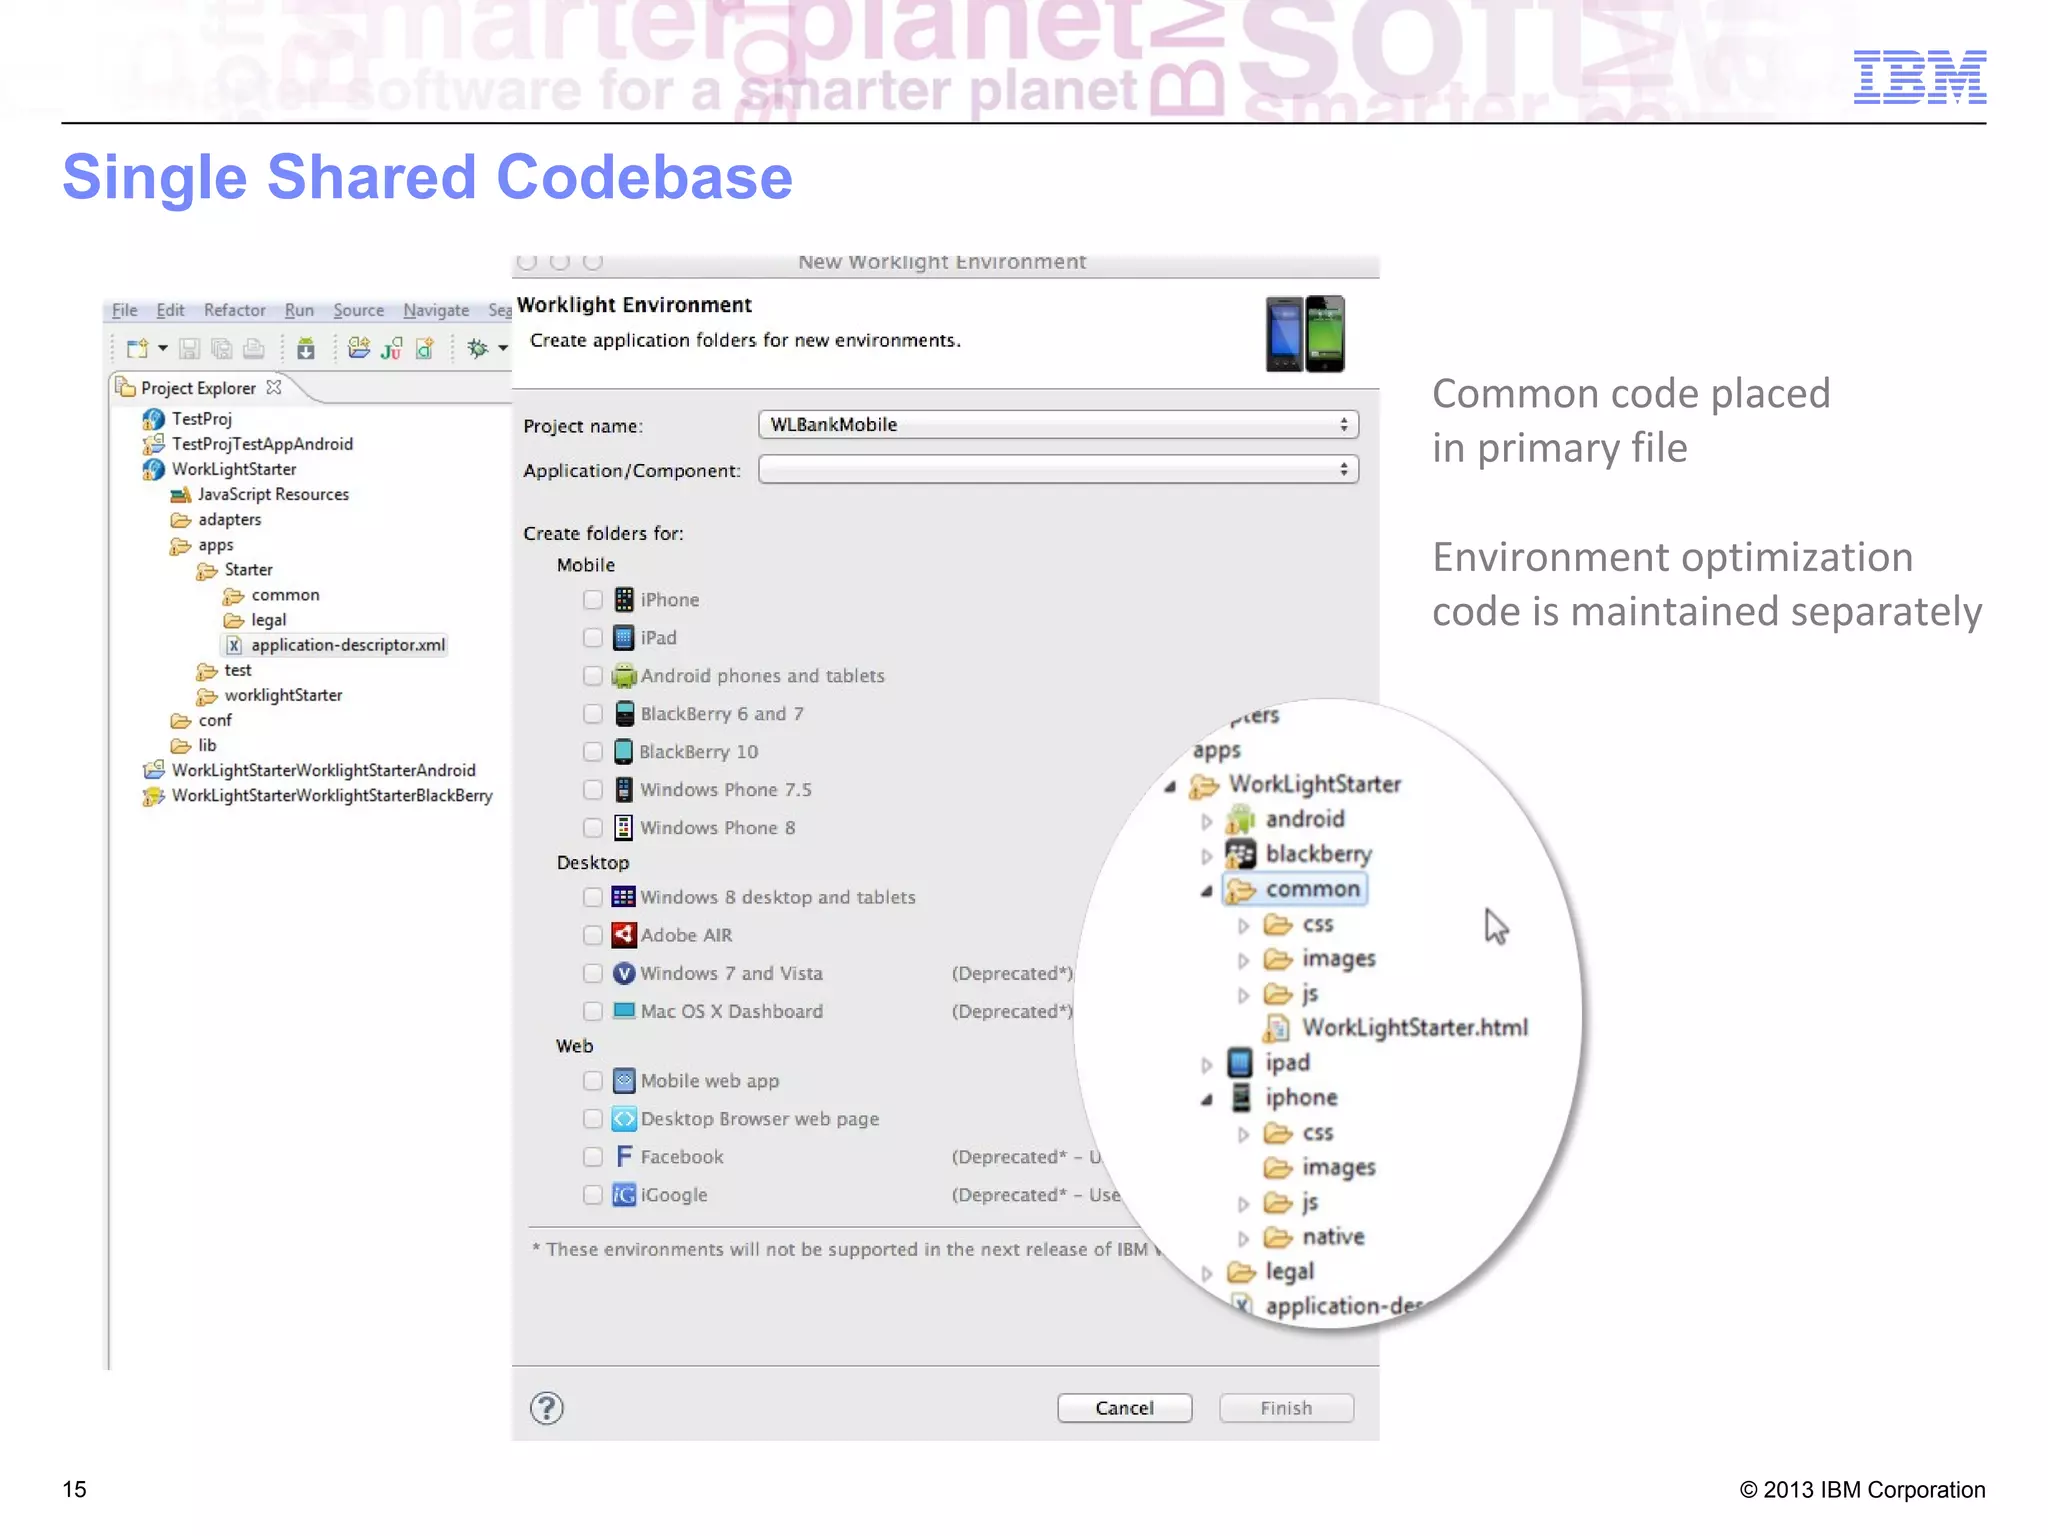Open the Navigate menu
This screenshot has width=2048, height=1536.
coord(436,310)
